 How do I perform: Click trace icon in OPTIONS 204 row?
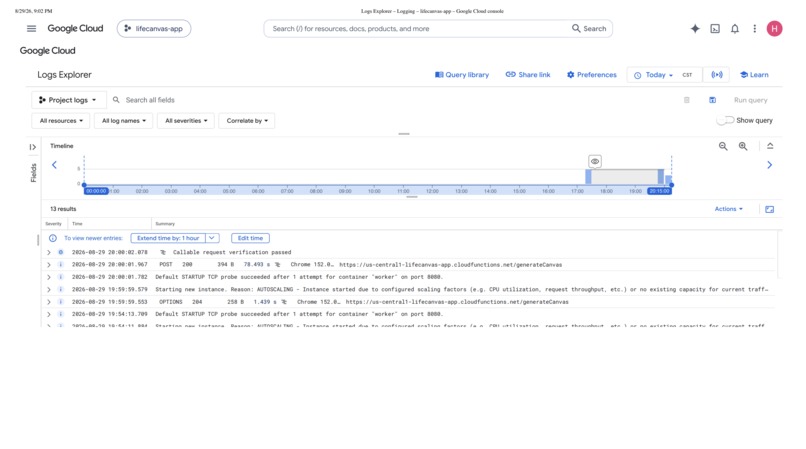pos(284,302)
